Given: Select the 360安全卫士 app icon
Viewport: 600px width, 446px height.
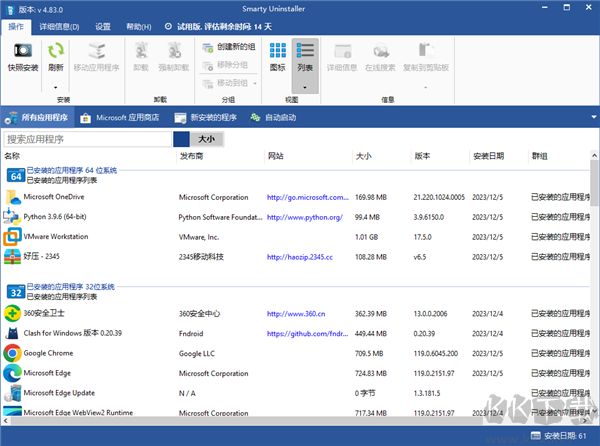Looking at the screenshot, I should tap(13, 313).
